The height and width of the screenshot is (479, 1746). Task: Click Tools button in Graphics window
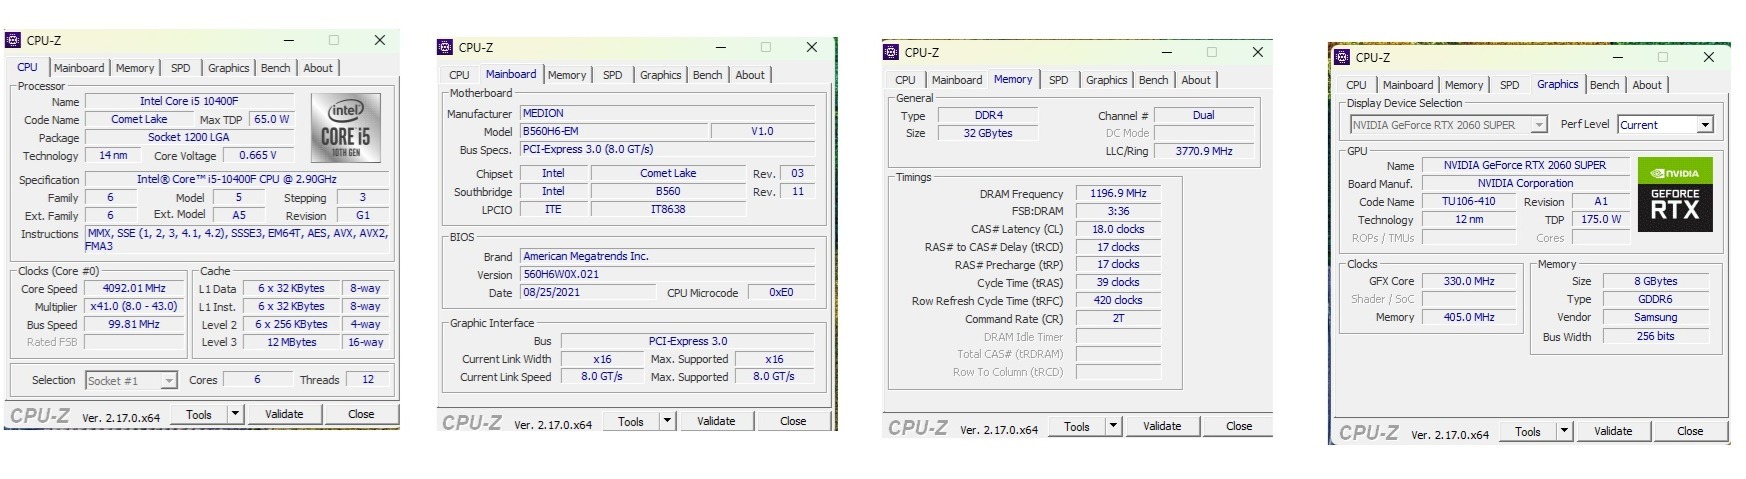1528,431
